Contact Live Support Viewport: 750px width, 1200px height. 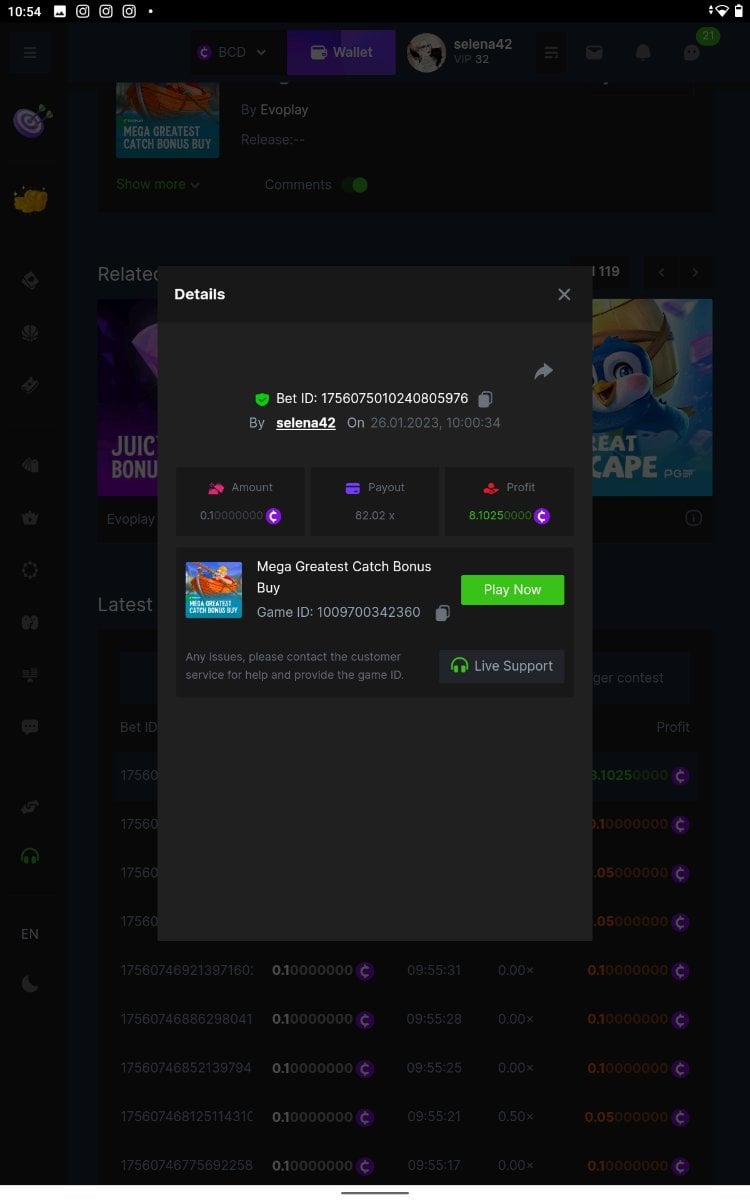(502, 666)
